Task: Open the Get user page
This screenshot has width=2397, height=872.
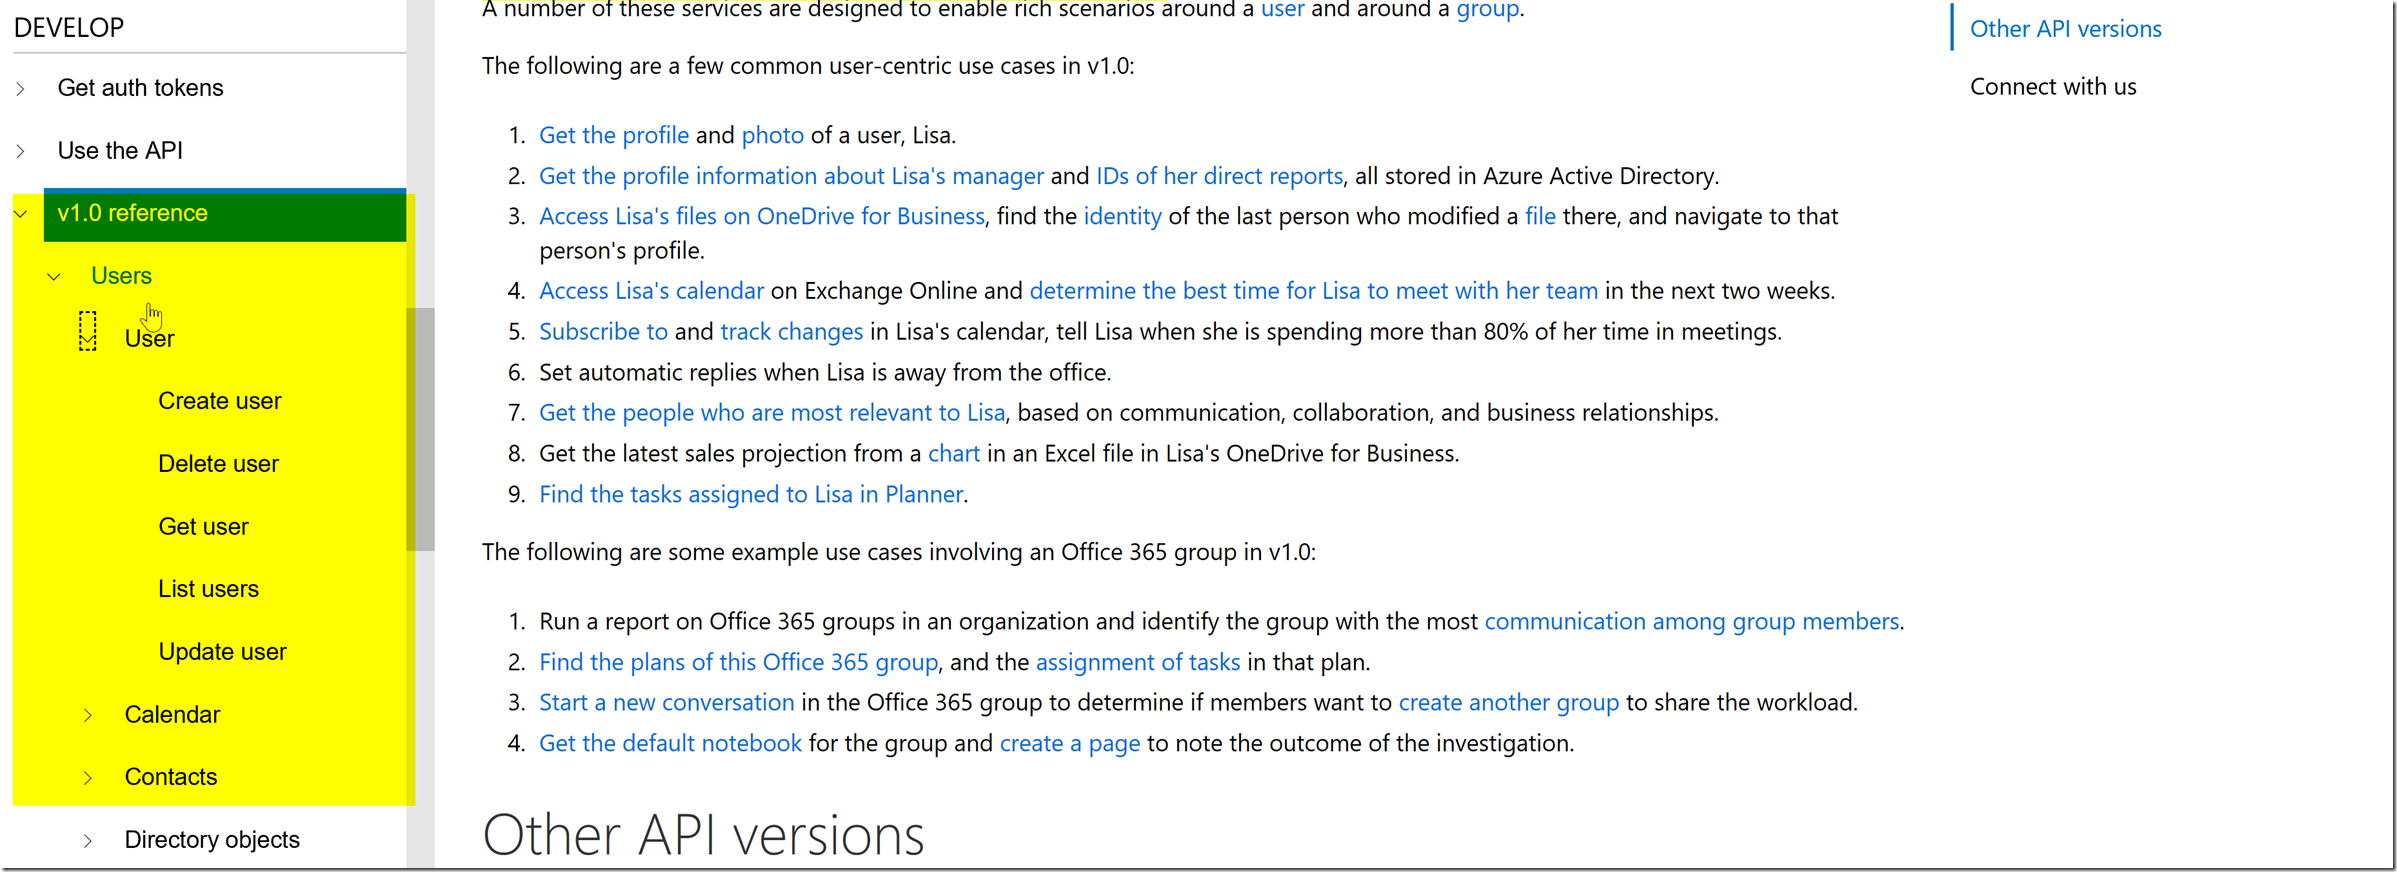Action: point(203,527)
